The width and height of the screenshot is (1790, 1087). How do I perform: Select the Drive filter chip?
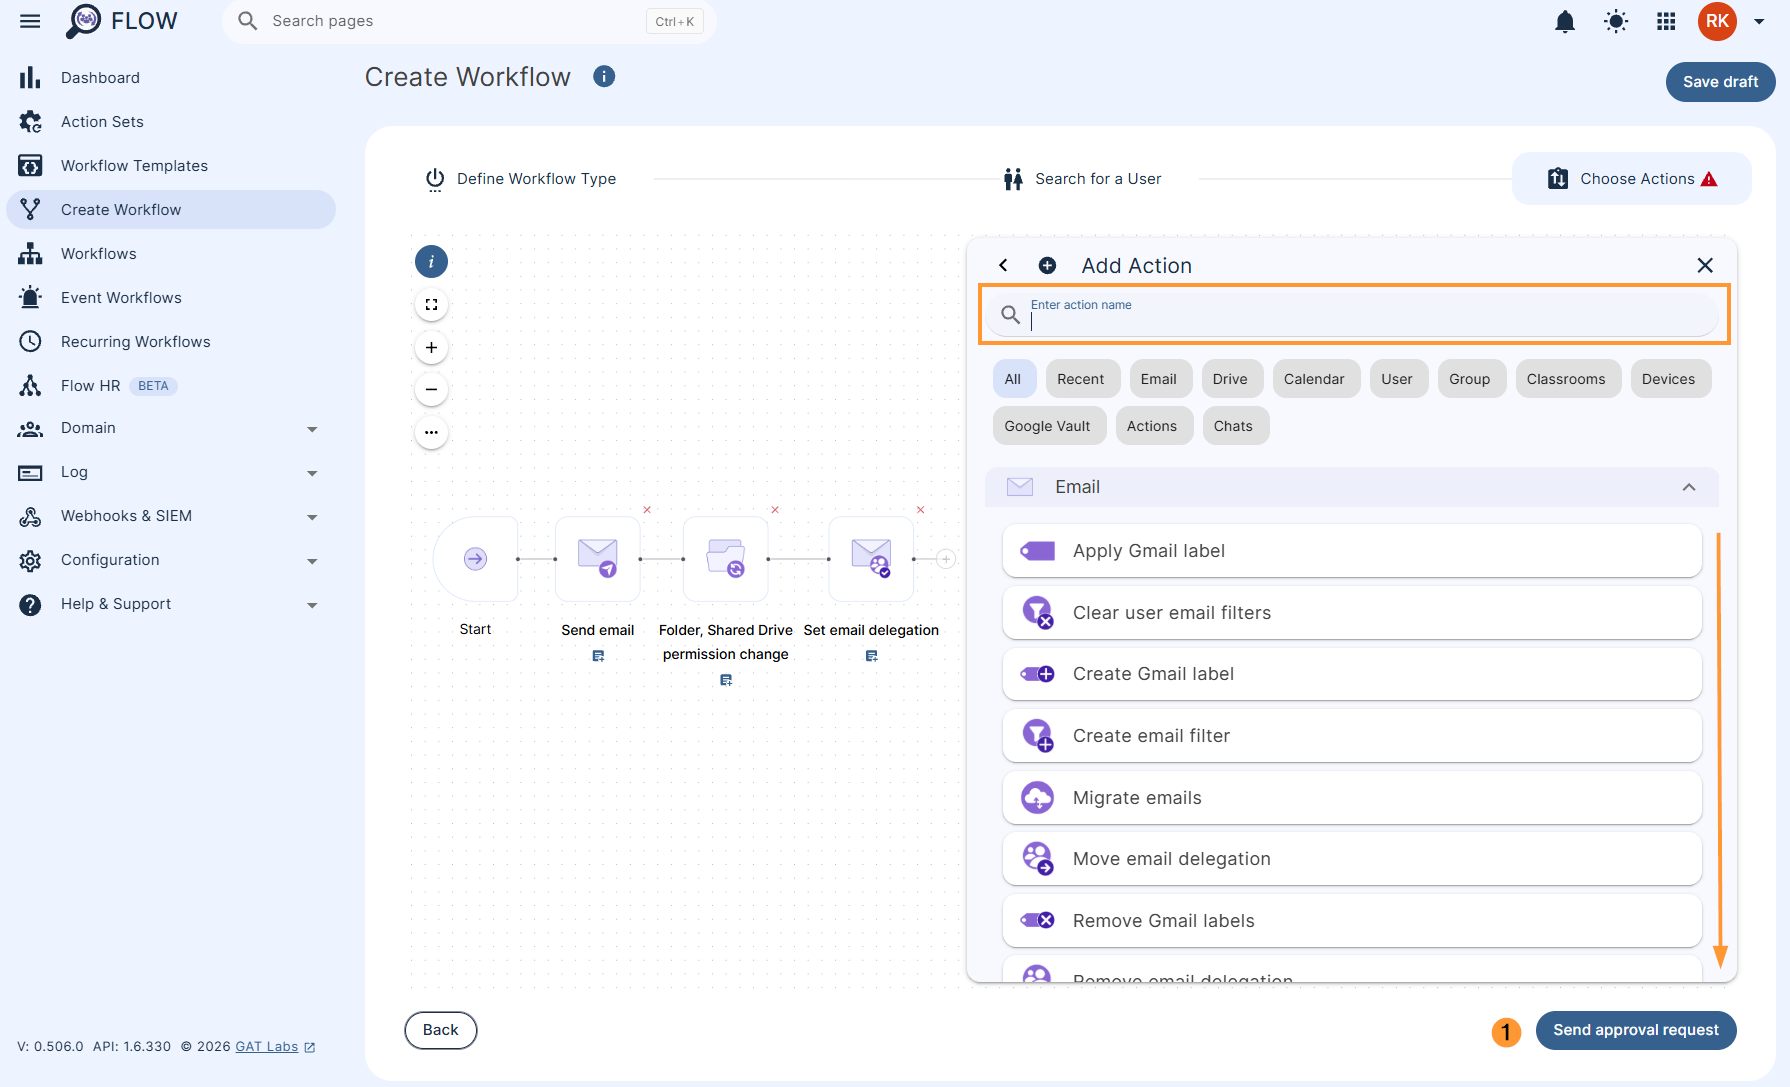[1230, 379]
